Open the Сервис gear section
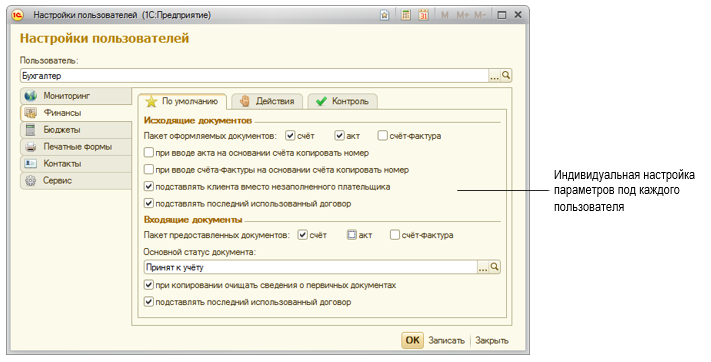The image size is (711, 362). 76,181
